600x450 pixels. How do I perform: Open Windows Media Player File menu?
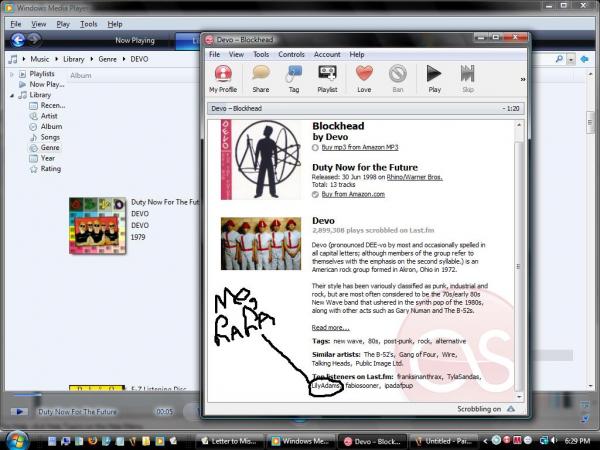coord(16,24)
